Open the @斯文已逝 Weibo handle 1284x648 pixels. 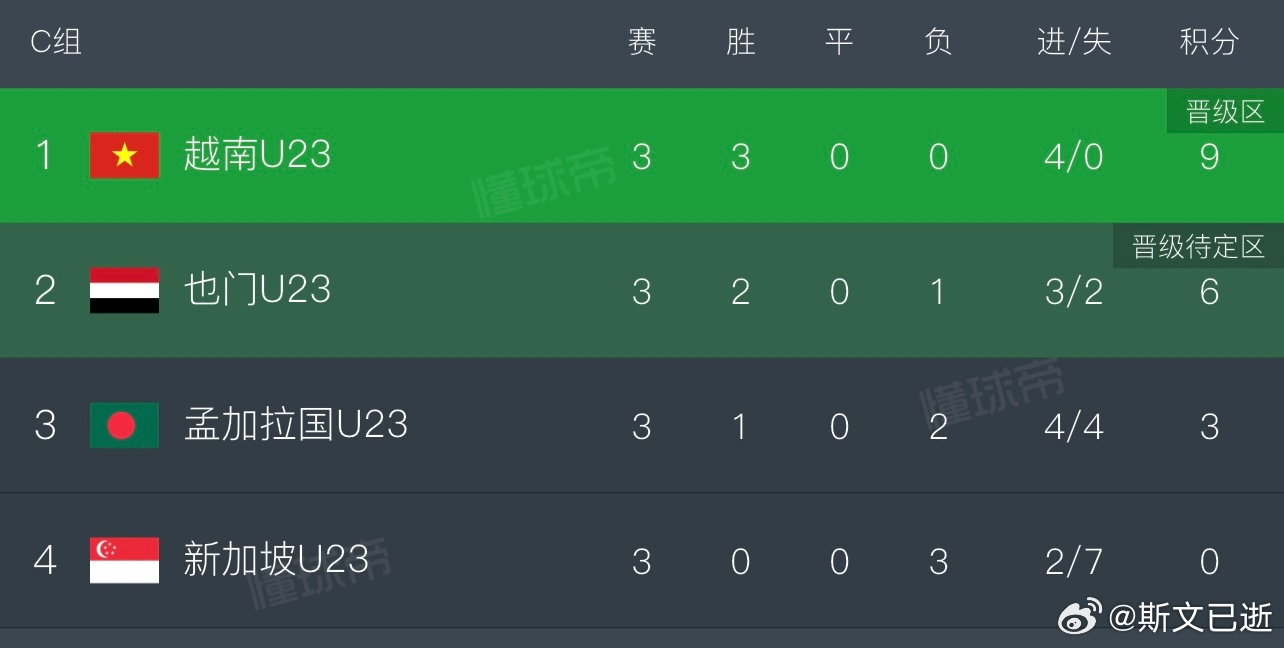[x=1191, y=618]
